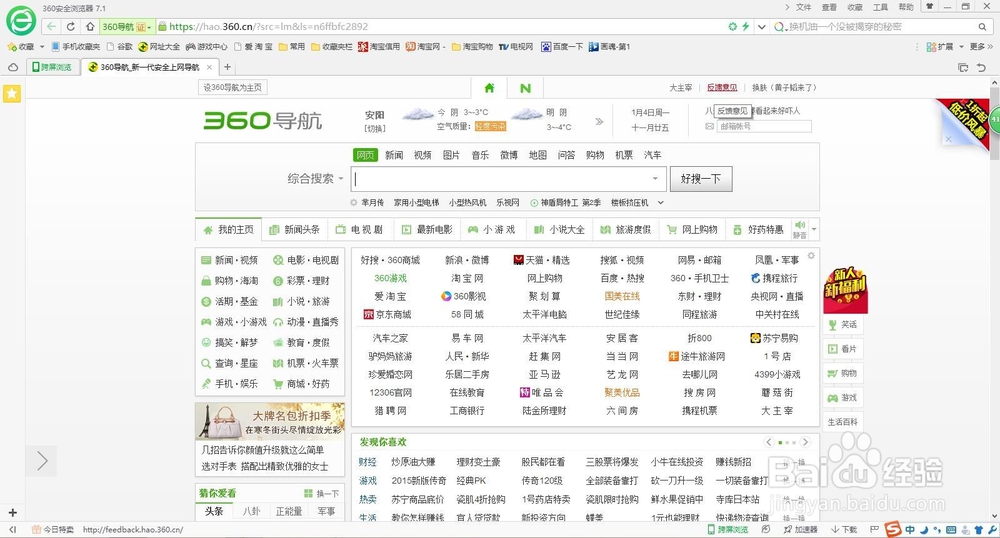Viewport: 1000px width, 538px height.
Task: Toggle the 静音 mute speaker icon
Action: [800, 229]
